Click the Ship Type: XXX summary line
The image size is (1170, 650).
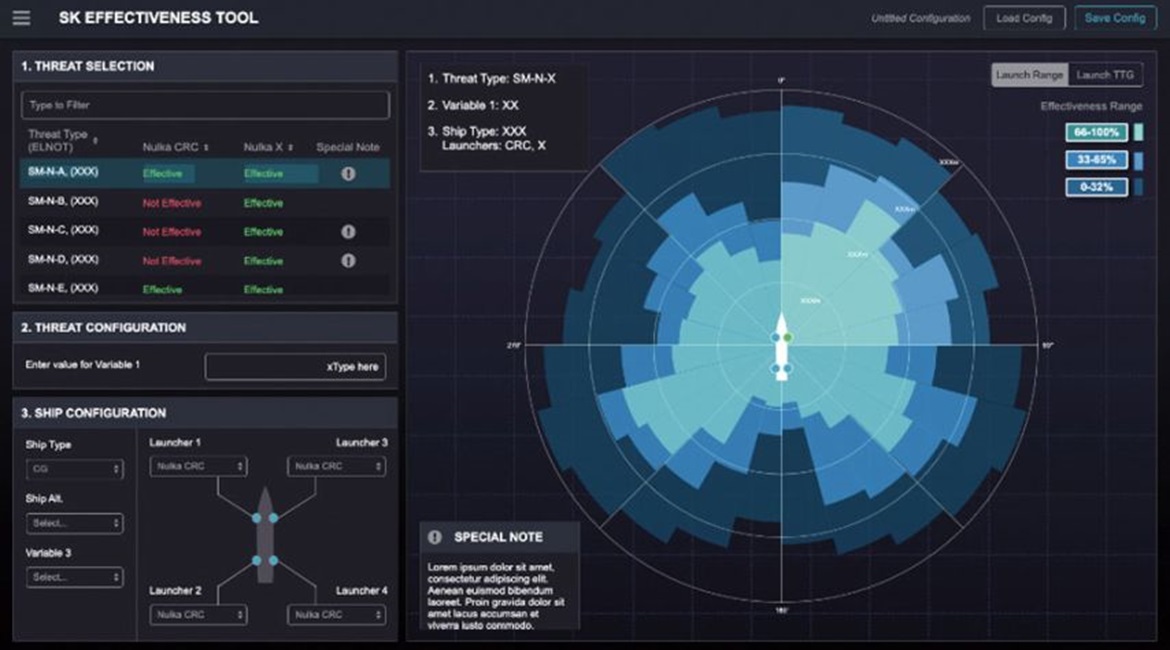[478, 131]
